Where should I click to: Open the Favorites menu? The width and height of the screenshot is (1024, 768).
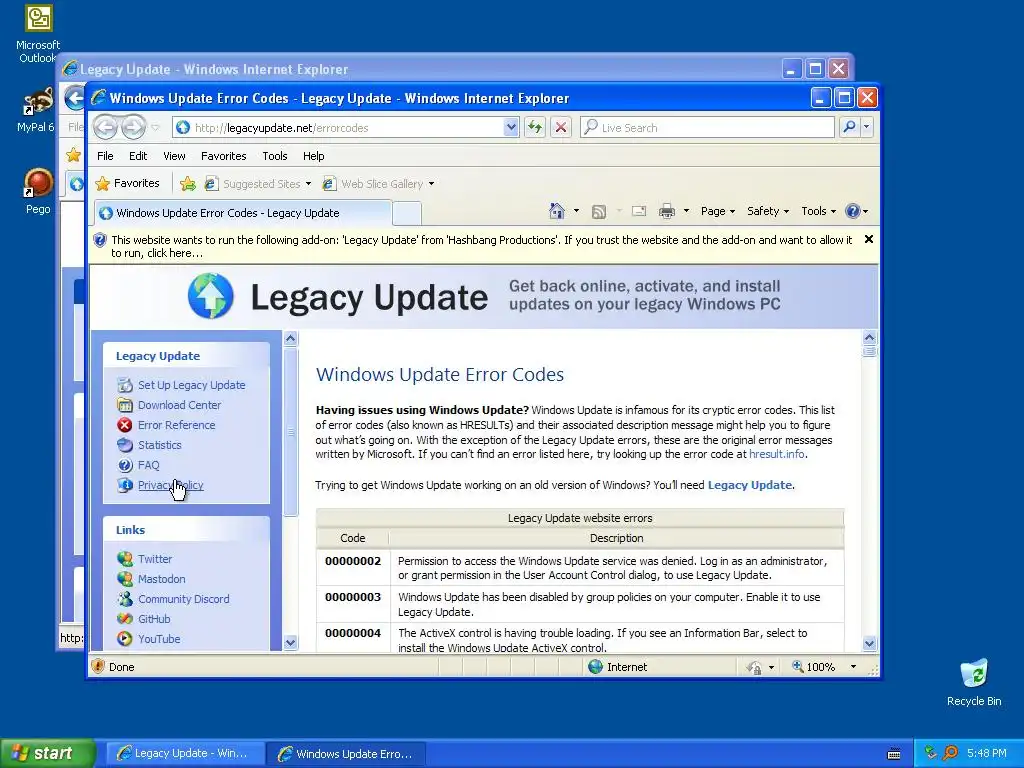pyautogui.click(x=223, y=156)
